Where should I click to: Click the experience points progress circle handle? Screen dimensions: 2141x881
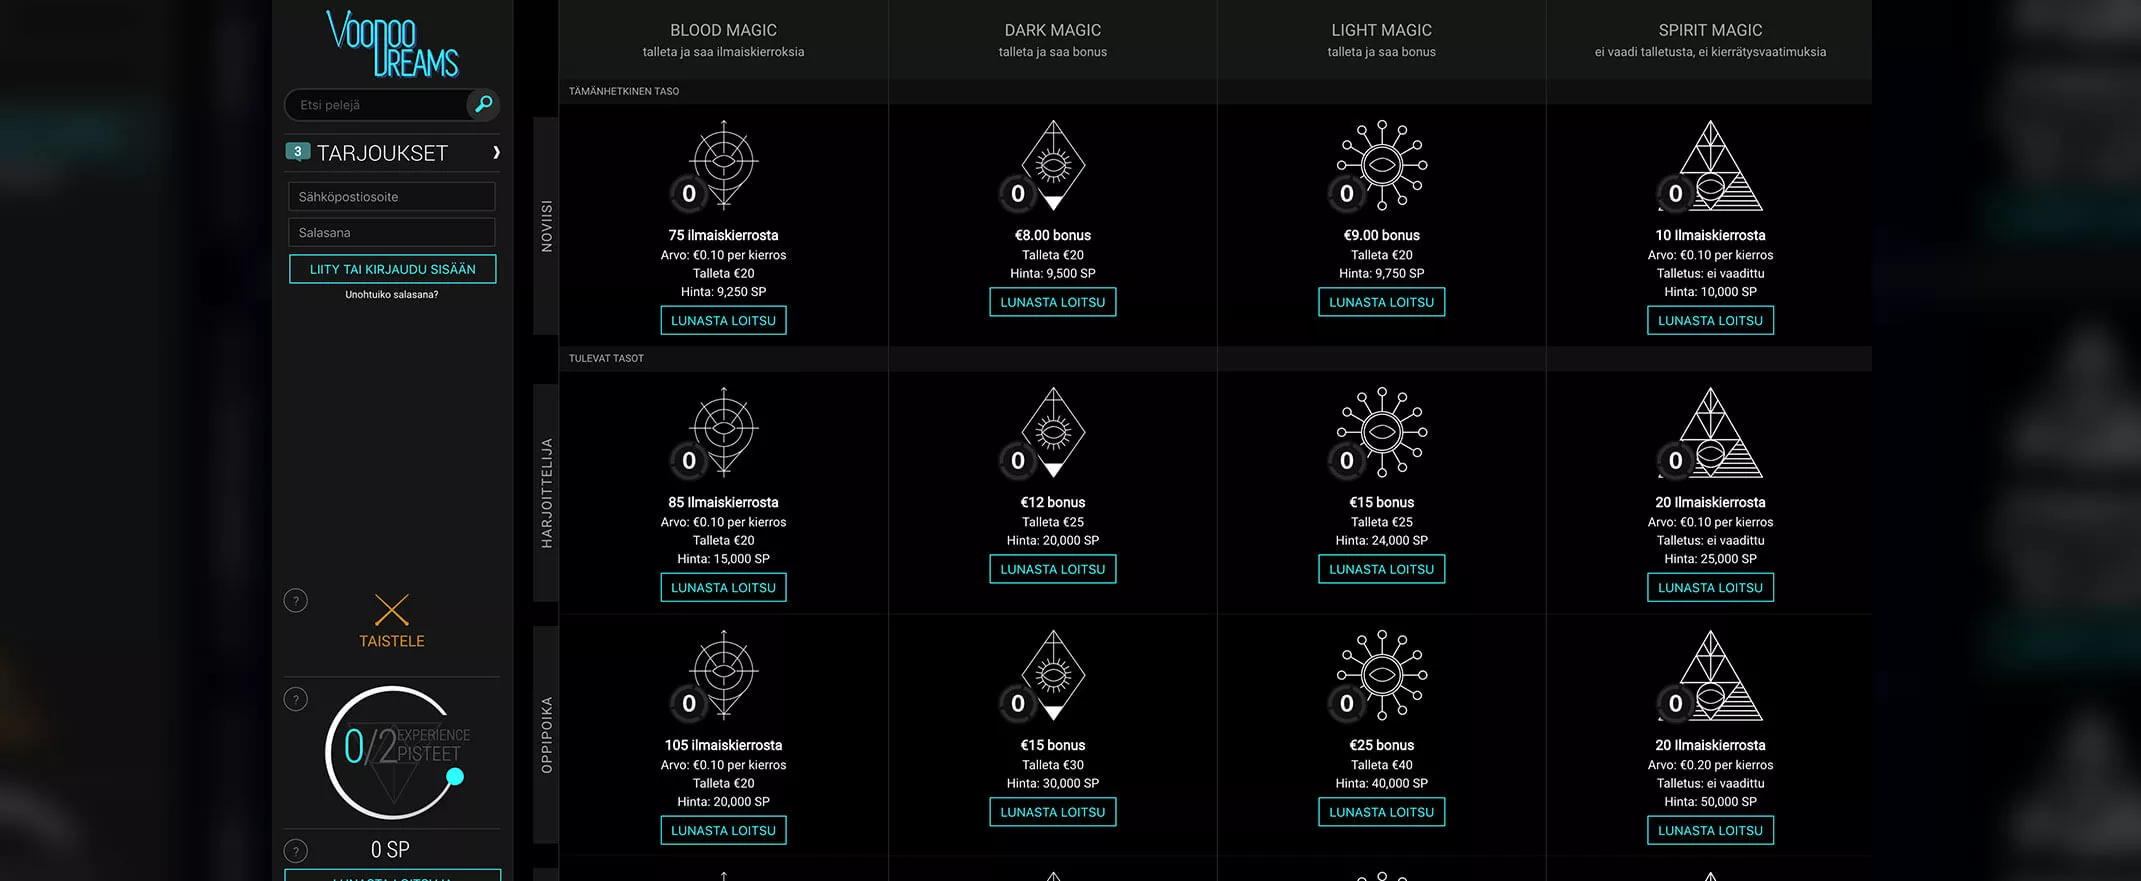[455, 777]
